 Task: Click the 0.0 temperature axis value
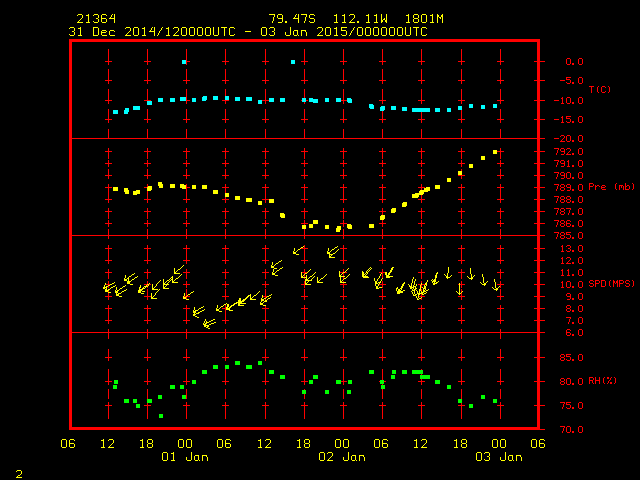pyautogui.click(x=574, y=62)
